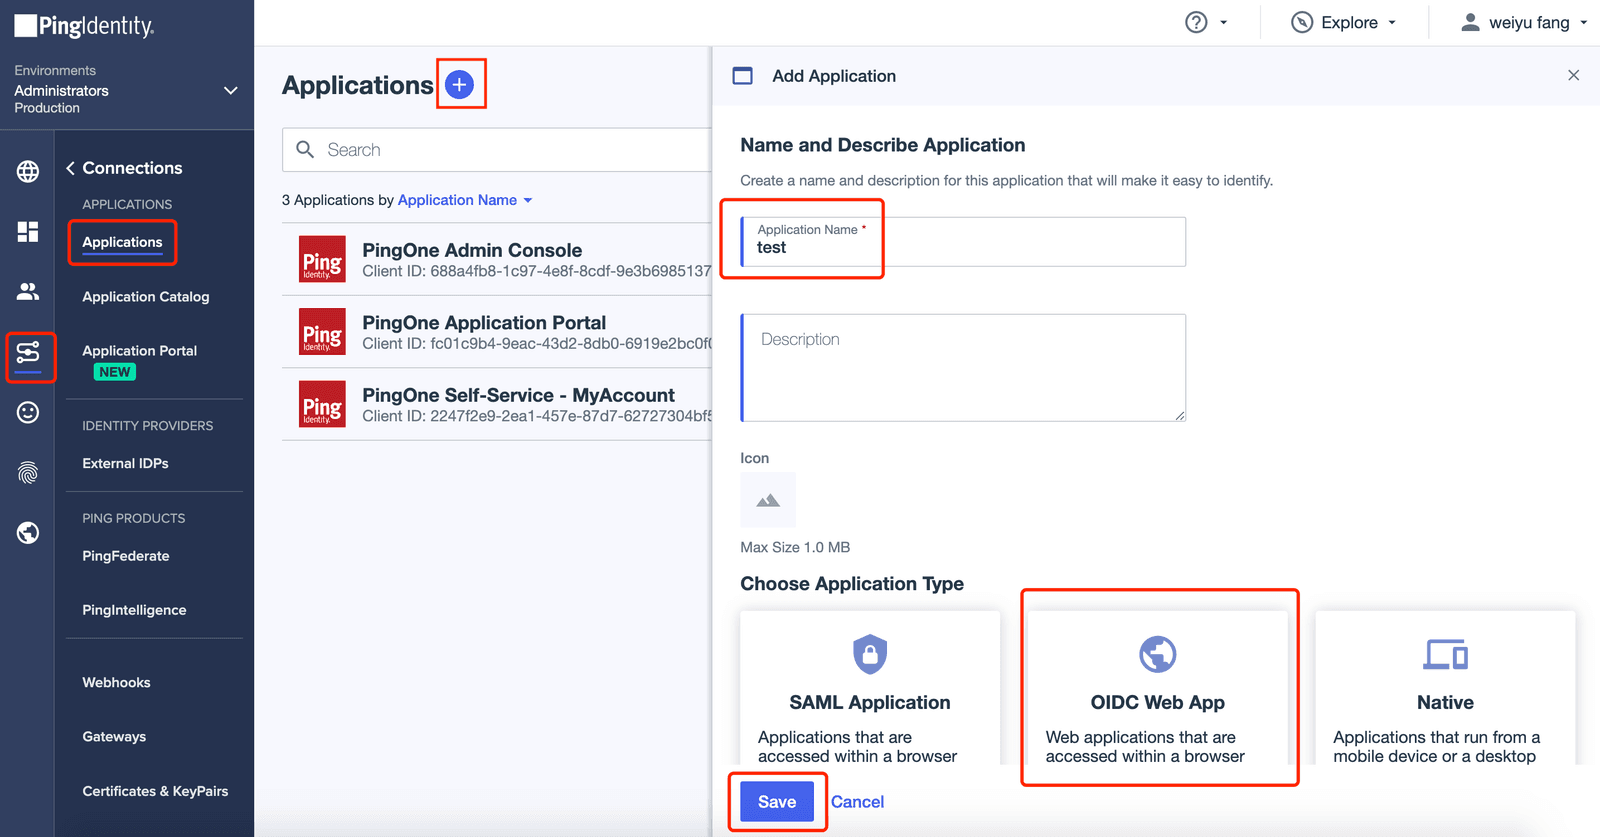Select the Native application type card
This screenshot has height=837, width=1600.
(1446, 688)
